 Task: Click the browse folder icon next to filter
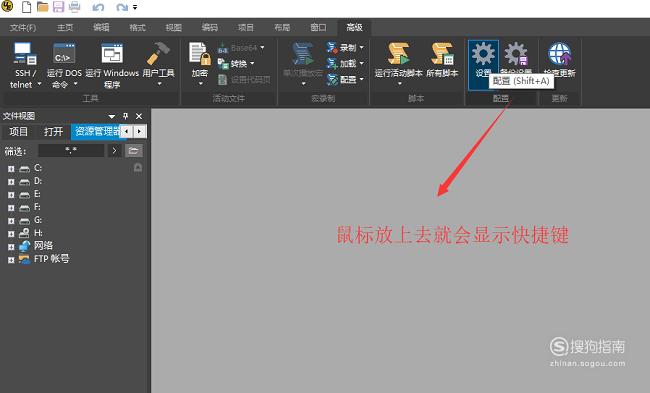click(x=133, y=150)
